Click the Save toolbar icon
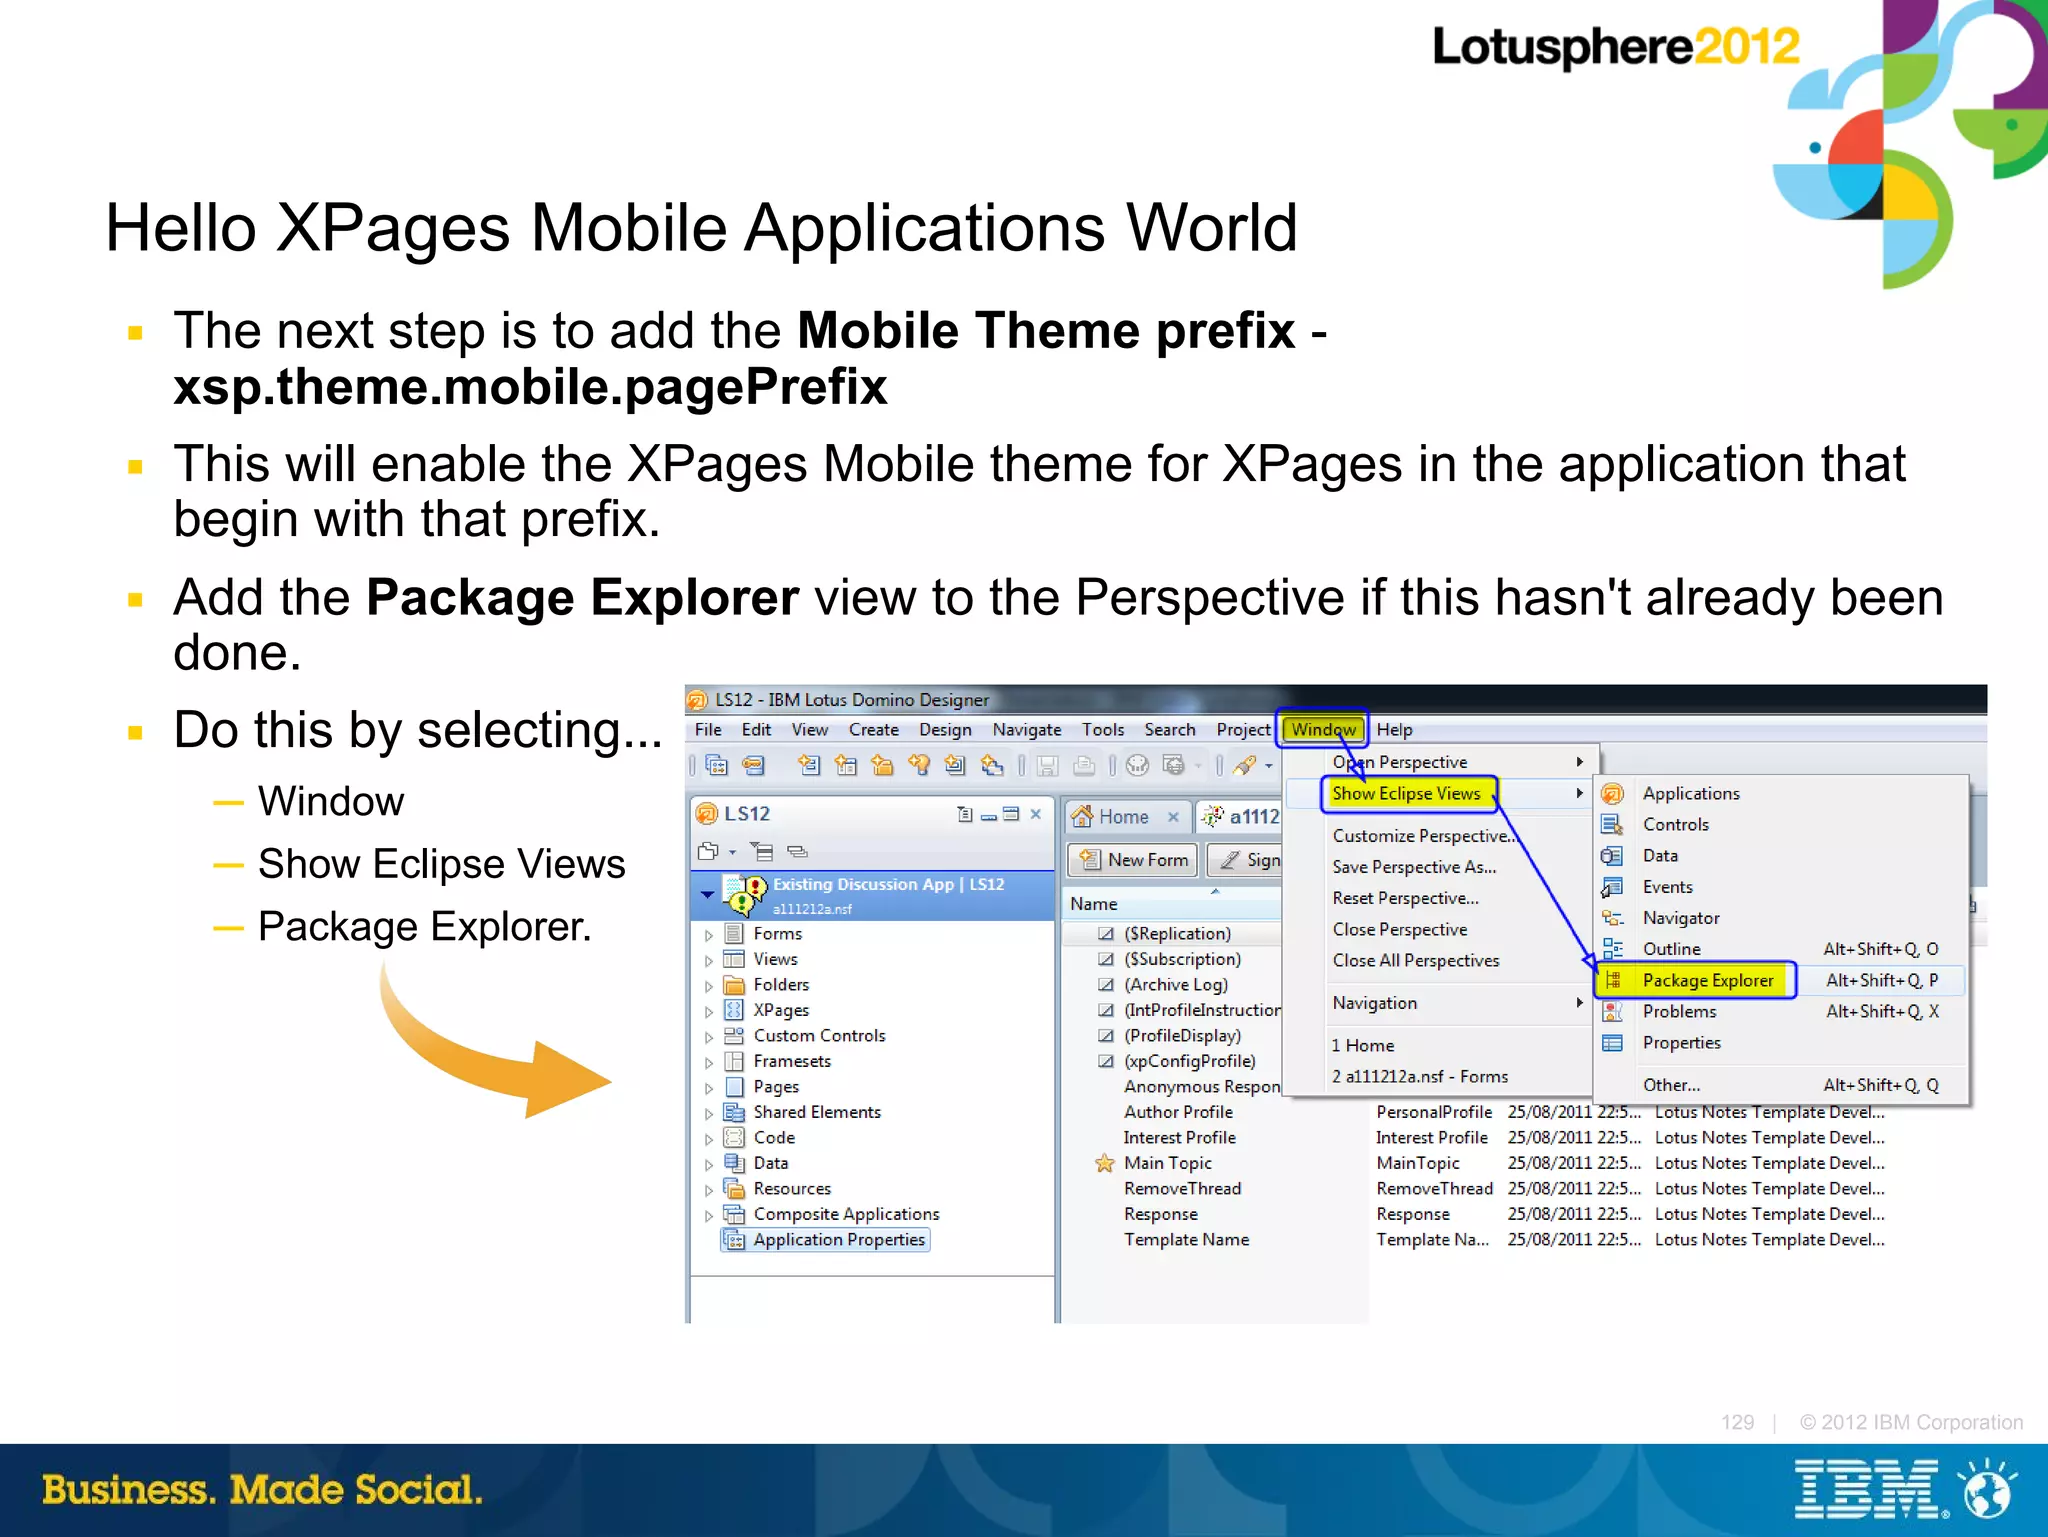The height and width of the screenshot is (1537, 2048). pyautogui.click(x=1047, y=765)
